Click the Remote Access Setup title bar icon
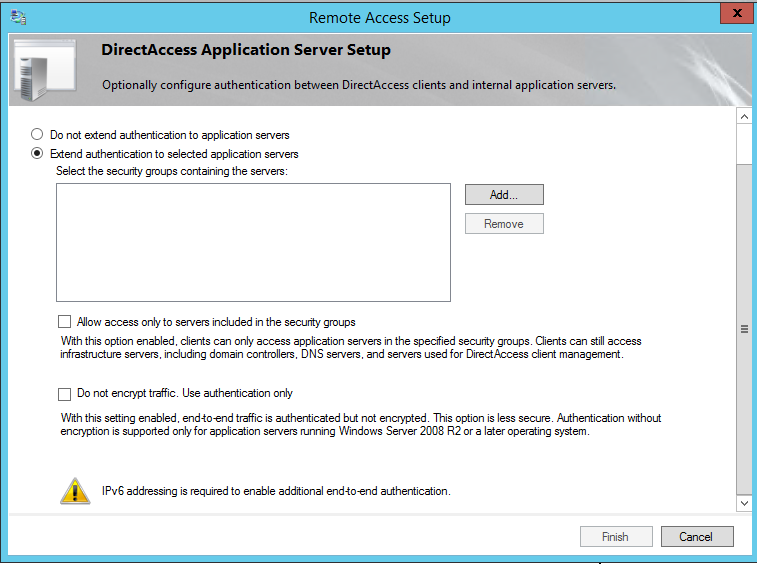Image resolution: width=757 pixels, height=564 pixels. (x=18, y=17)
